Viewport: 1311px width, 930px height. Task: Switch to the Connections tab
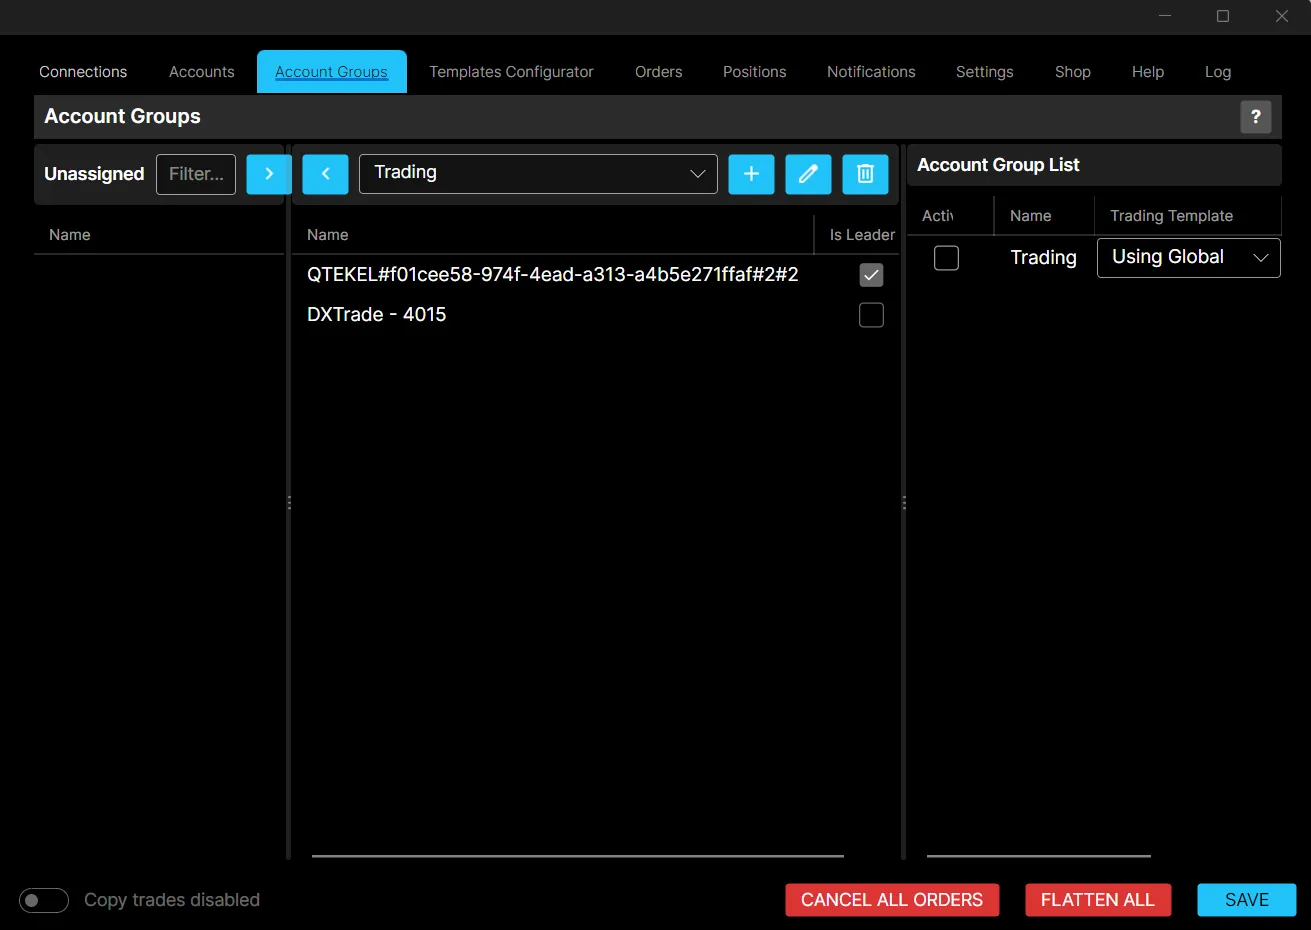click(83, 72)
